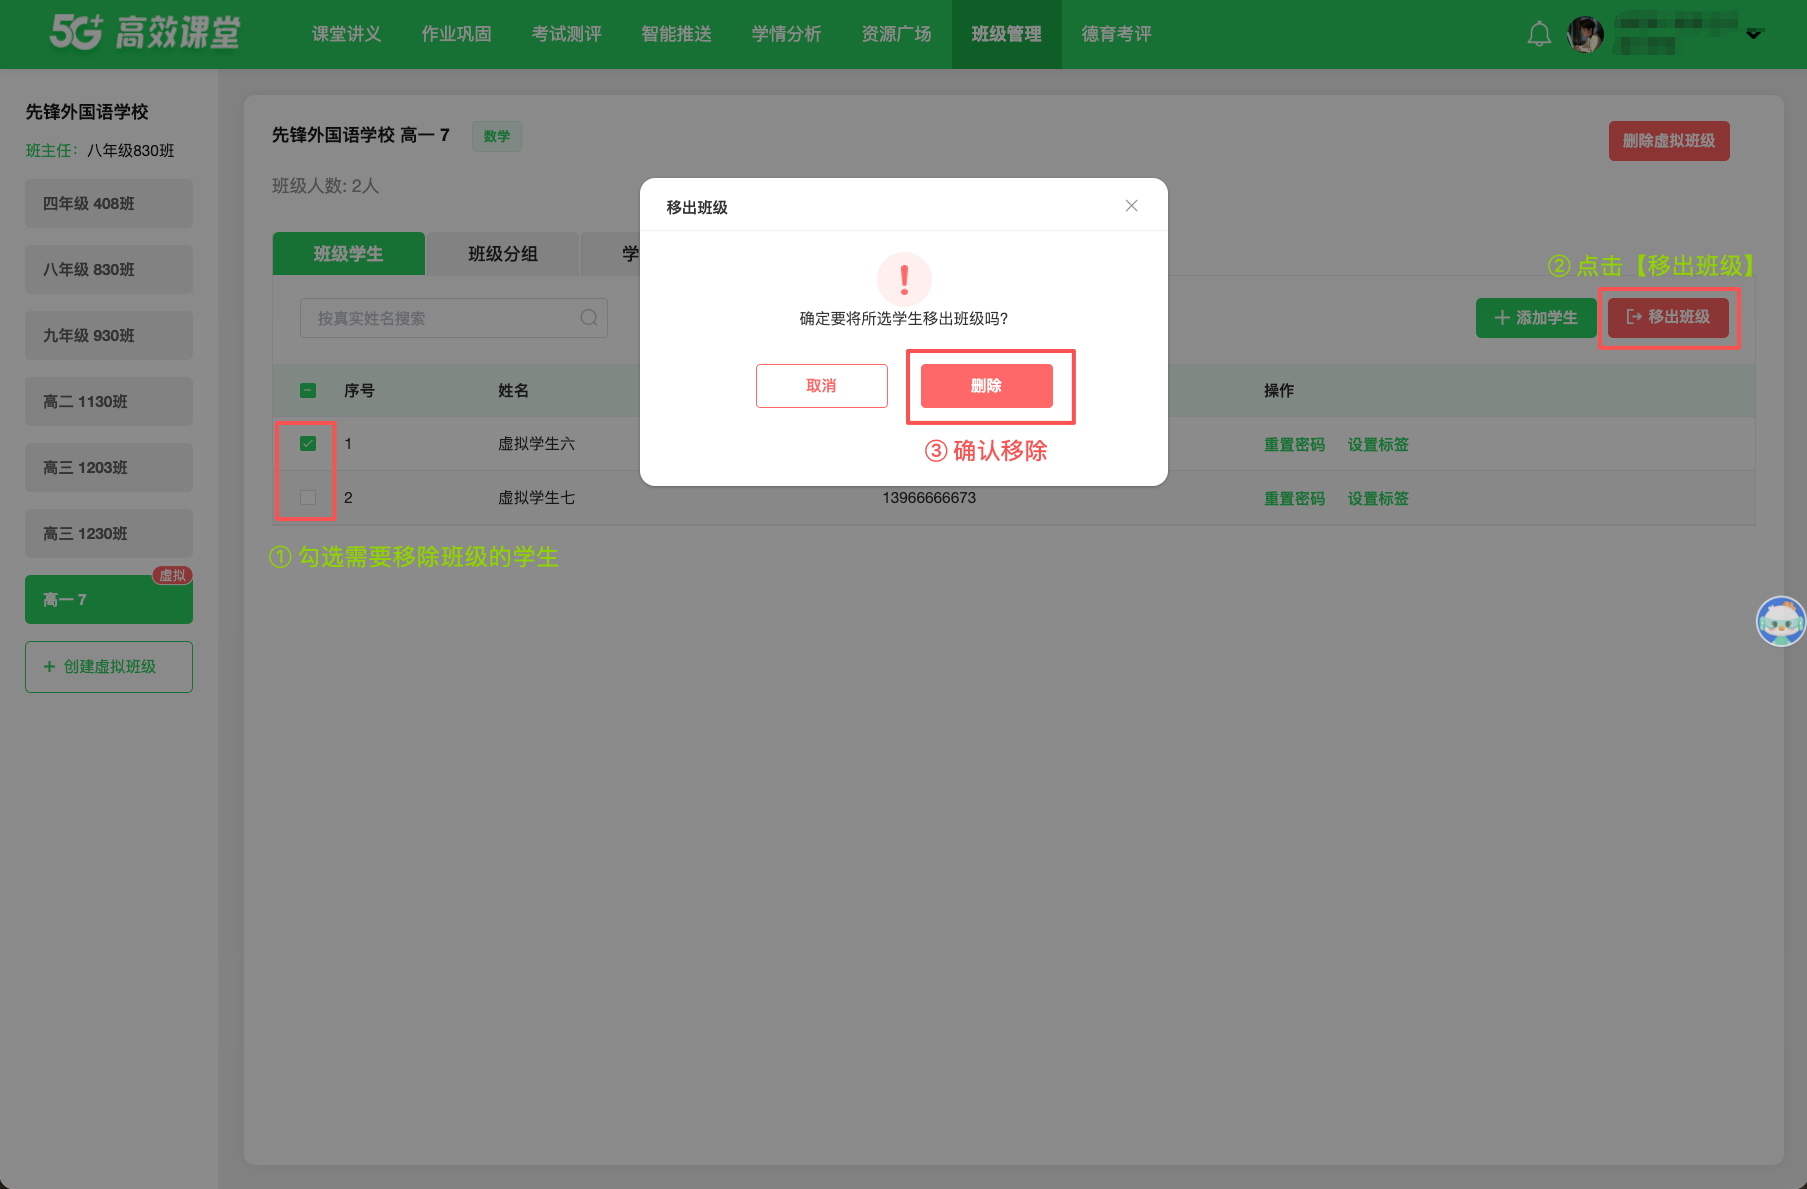Click 取消 in the dialog
This screenshot has width=1807, height=1189.
tap(821, 386)
